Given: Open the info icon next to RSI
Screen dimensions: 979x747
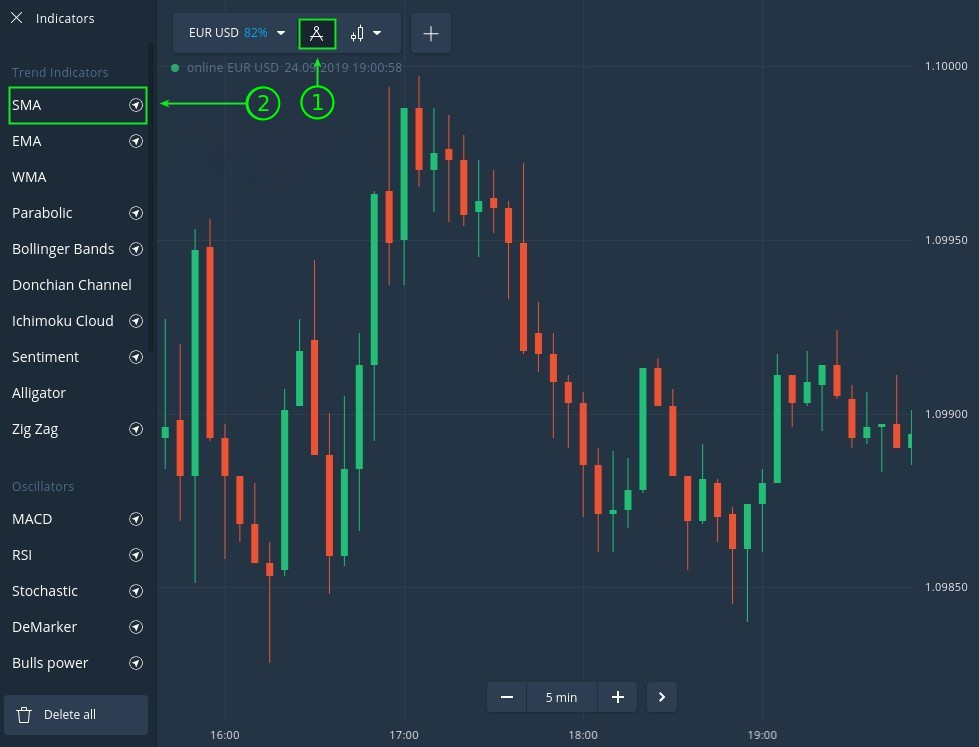Looking at the screenshot, I should pos(136,555).
